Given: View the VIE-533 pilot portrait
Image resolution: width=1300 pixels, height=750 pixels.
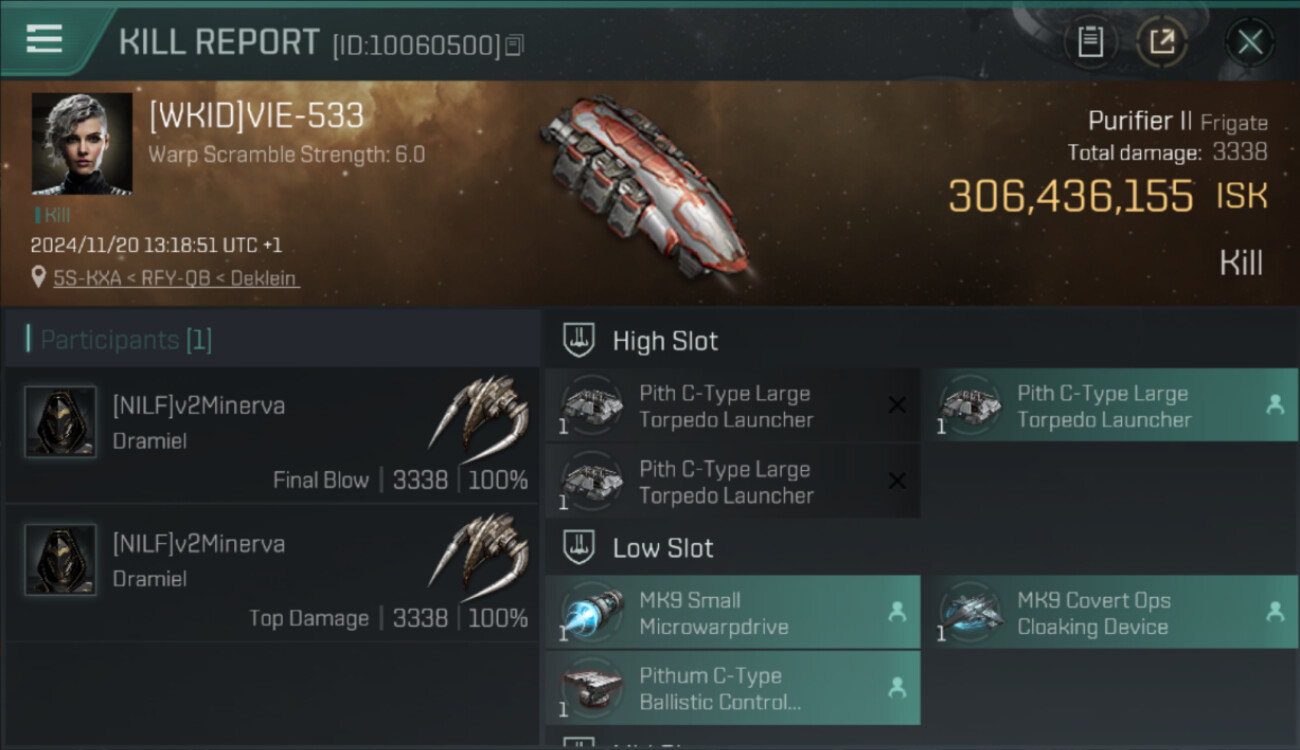Looking at the screenshot, I should point(82,143).
